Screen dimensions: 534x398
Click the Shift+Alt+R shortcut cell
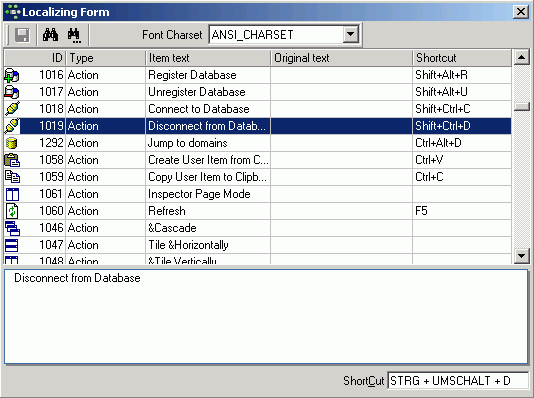pyautogui.click(x=462, y=75)
